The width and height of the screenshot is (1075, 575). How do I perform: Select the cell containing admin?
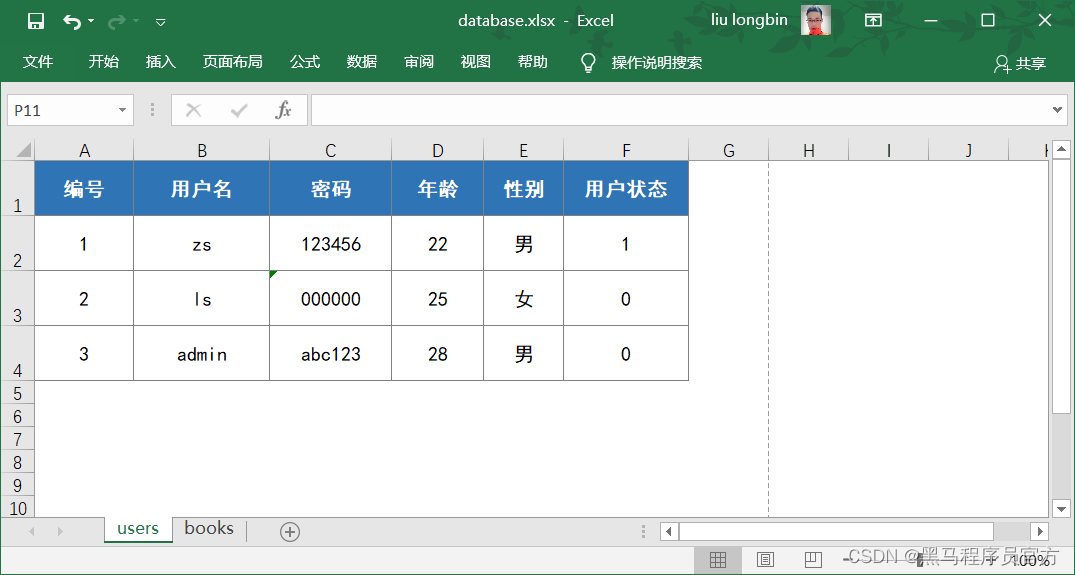202,353
